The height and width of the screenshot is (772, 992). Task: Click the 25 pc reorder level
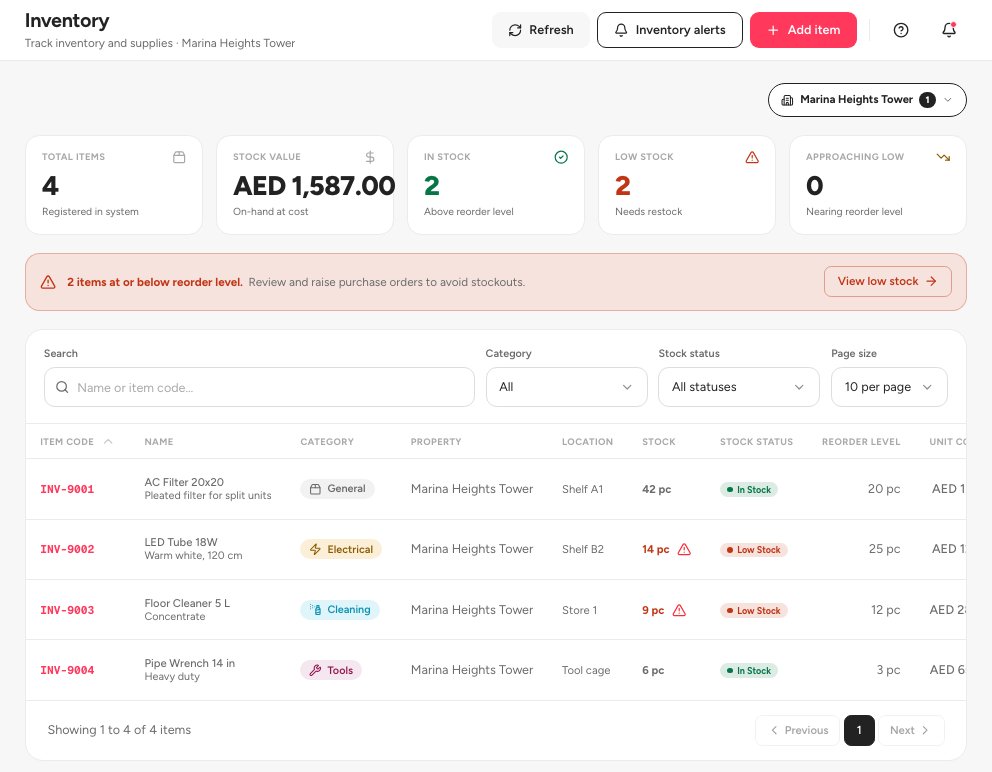tap(884, 549)
